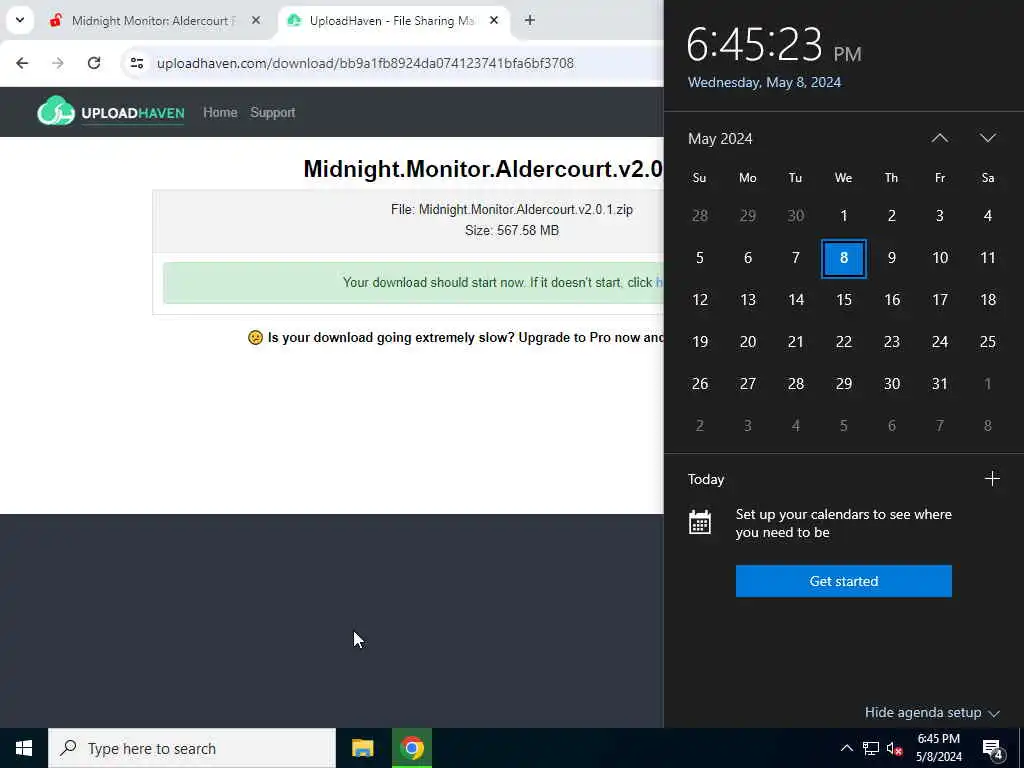Image resolution: width=1024 pixels, height=768 pixels.
Task: Open the Support link on UploadHaven
Action: click(272, 112)
